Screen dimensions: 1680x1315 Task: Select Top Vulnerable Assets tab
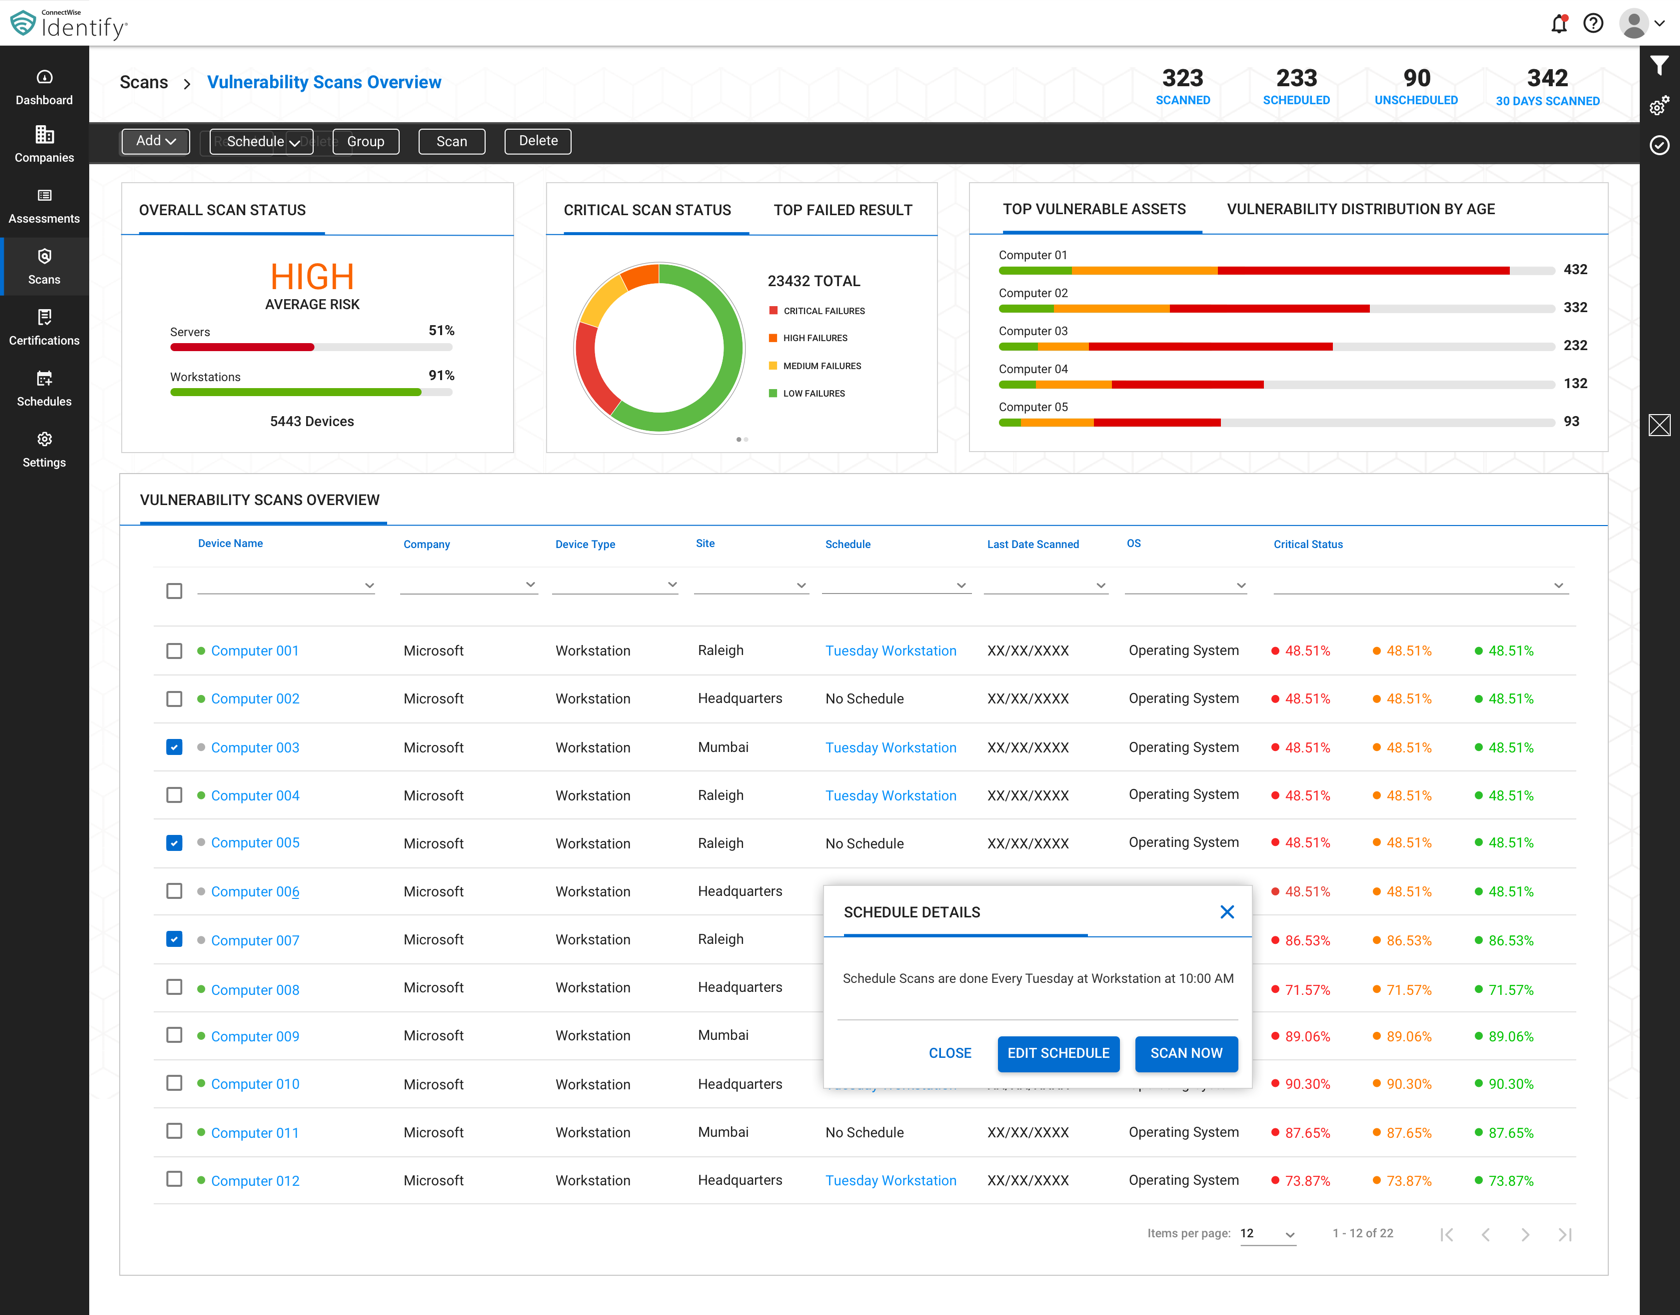(1094, 209)
